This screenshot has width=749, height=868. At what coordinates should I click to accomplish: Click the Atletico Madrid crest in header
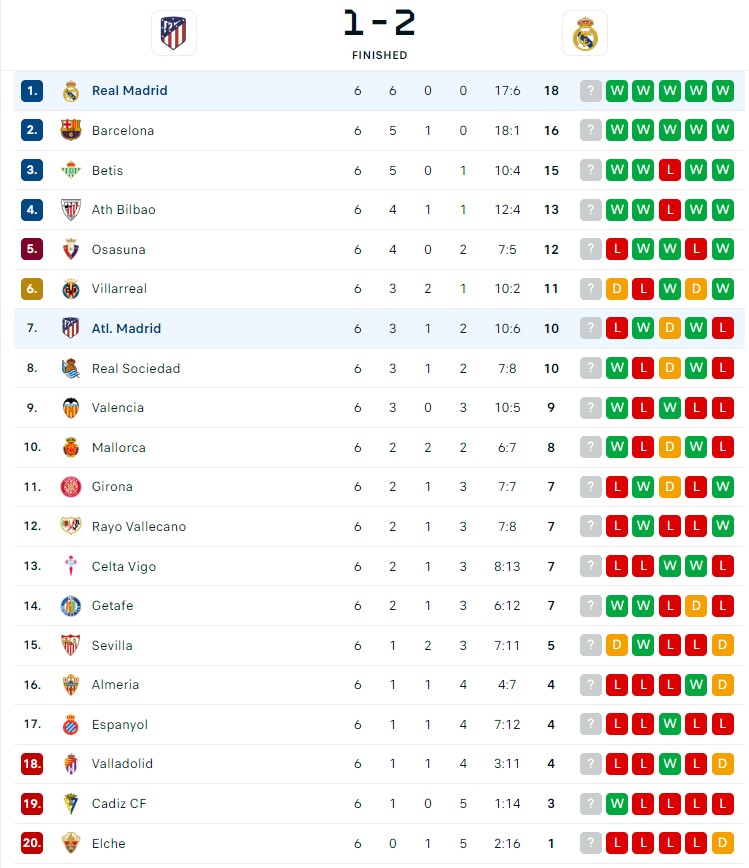click(173, 33)
